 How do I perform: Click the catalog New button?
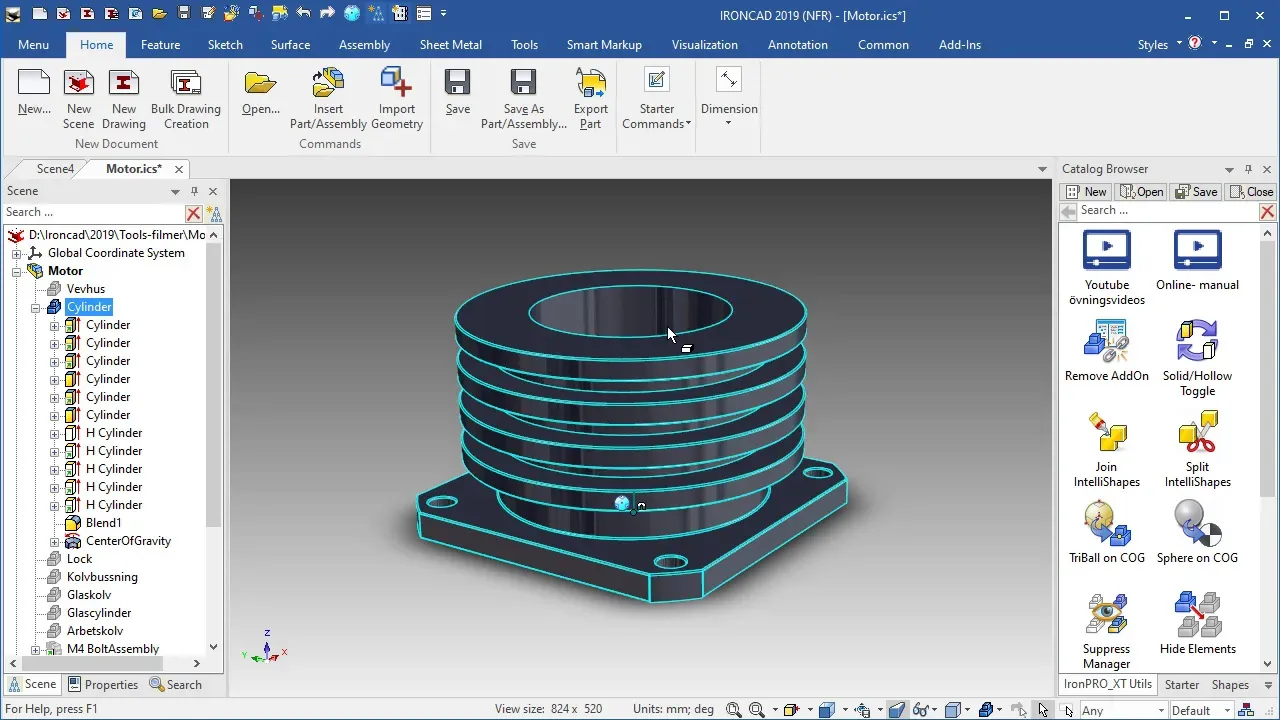click(1087, 192)
